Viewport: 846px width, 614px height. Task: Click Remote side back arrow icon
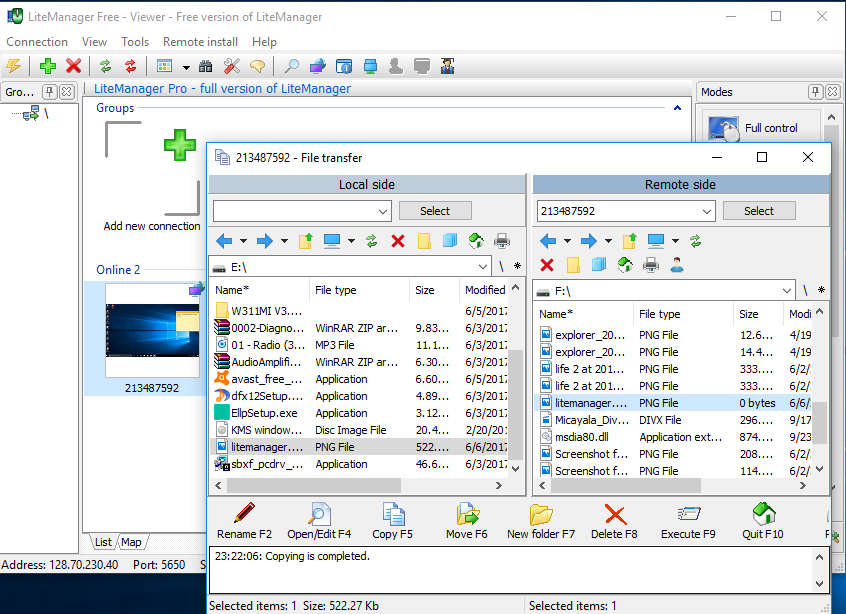(548, 241)
